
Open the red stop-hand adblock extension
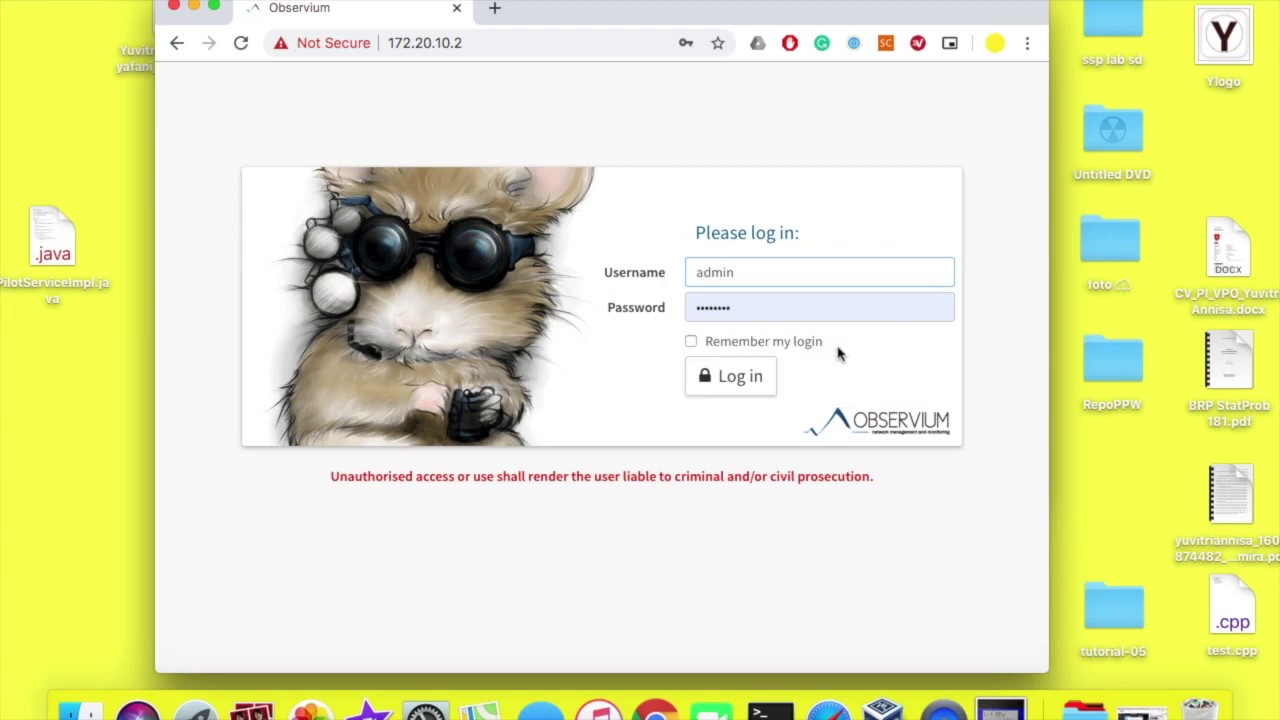(790, 43)
